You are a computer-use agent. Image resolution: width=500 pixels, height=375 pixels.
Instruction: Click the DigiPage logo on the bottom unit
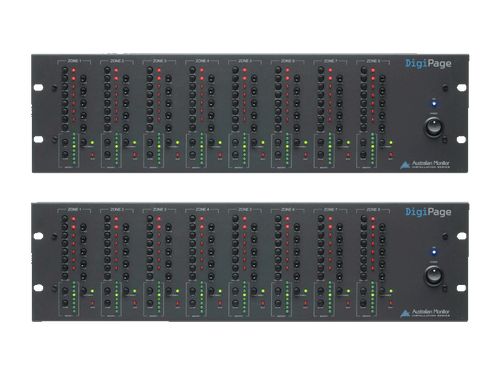pyautogui.click(x=428, y=212)
